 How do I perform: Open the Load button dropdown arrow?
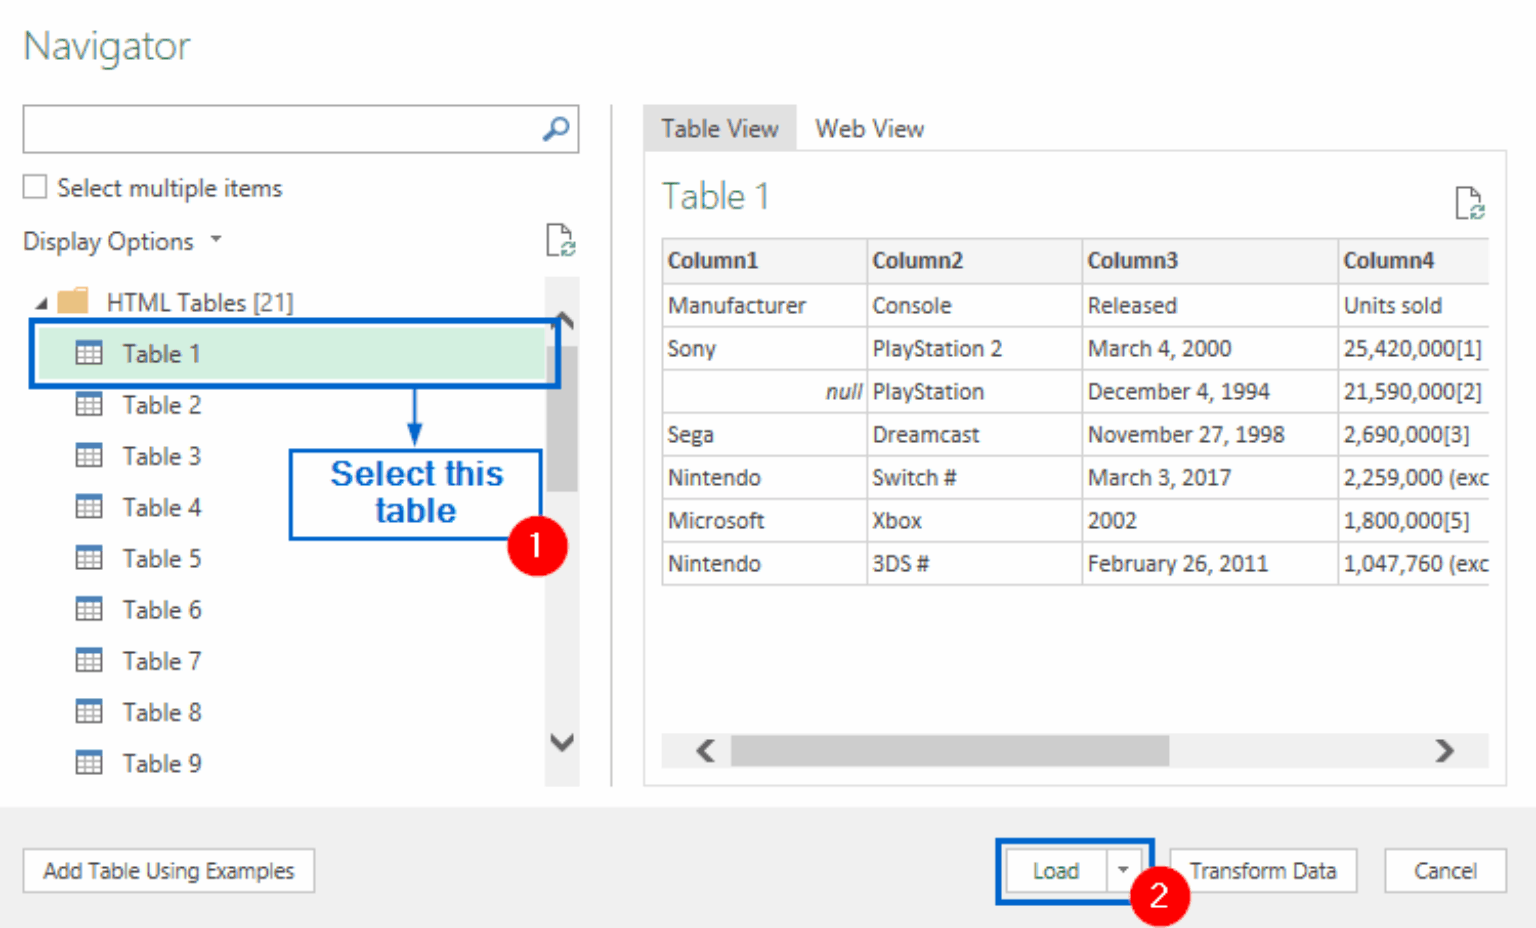pos(1124,870)
